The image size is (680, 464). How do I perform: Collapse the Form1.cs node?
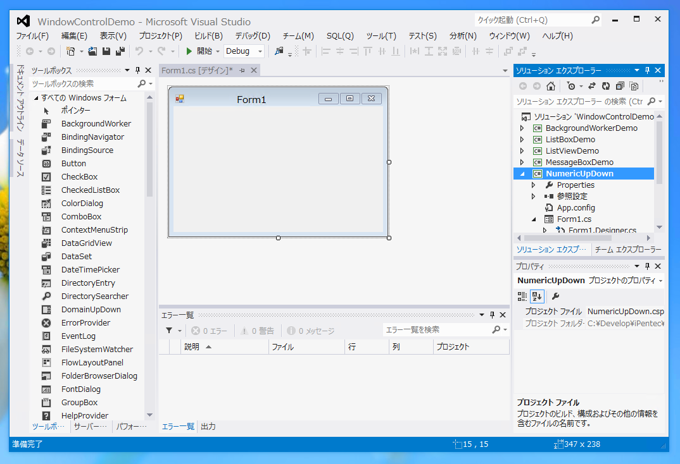(x=534, y=219)
